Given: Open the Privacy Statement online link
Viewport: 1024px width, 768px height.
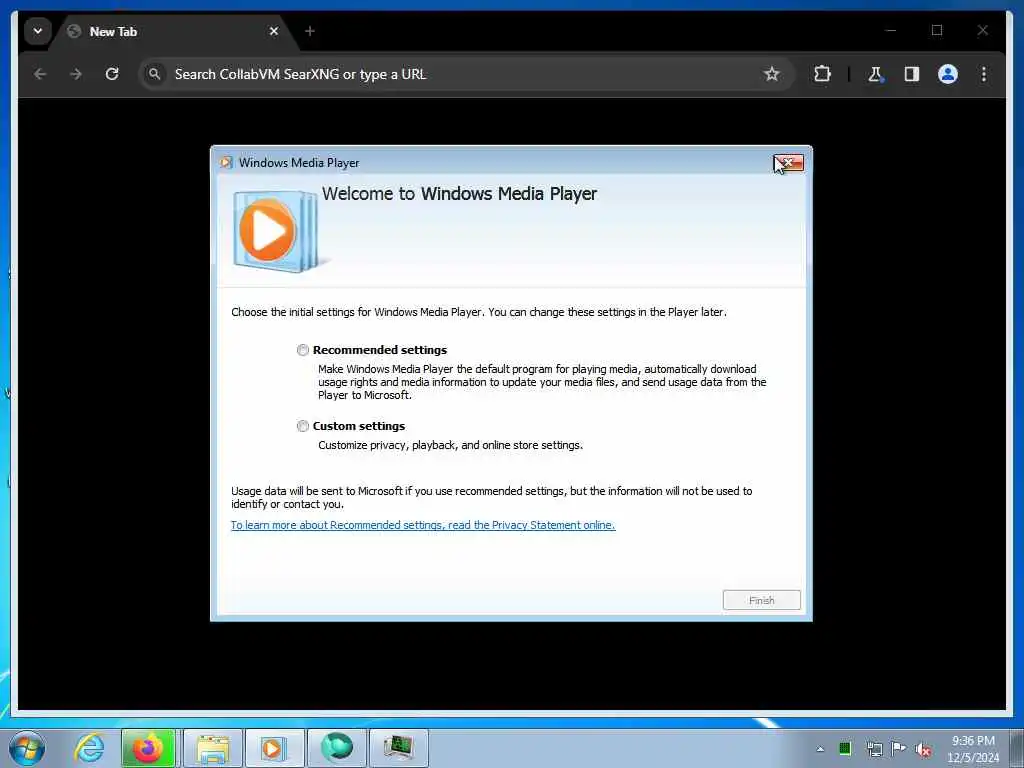Looking at the screenshot, I should point(423,525).
